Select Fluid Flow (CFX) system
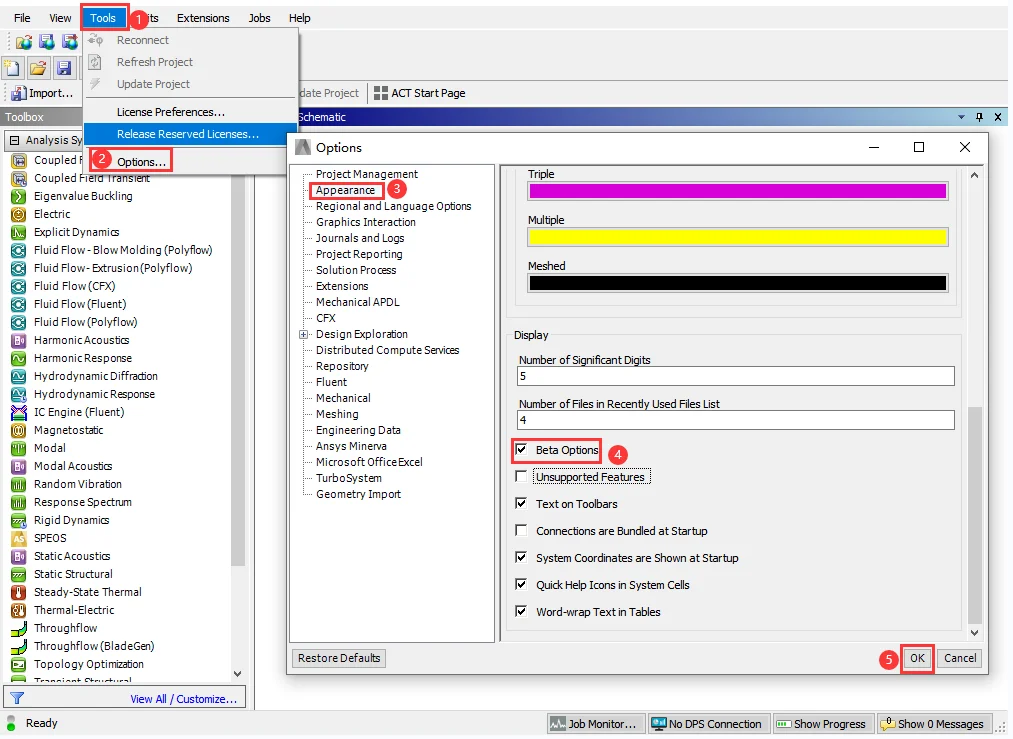This screenshot has width=1013, height=739. 74,286
